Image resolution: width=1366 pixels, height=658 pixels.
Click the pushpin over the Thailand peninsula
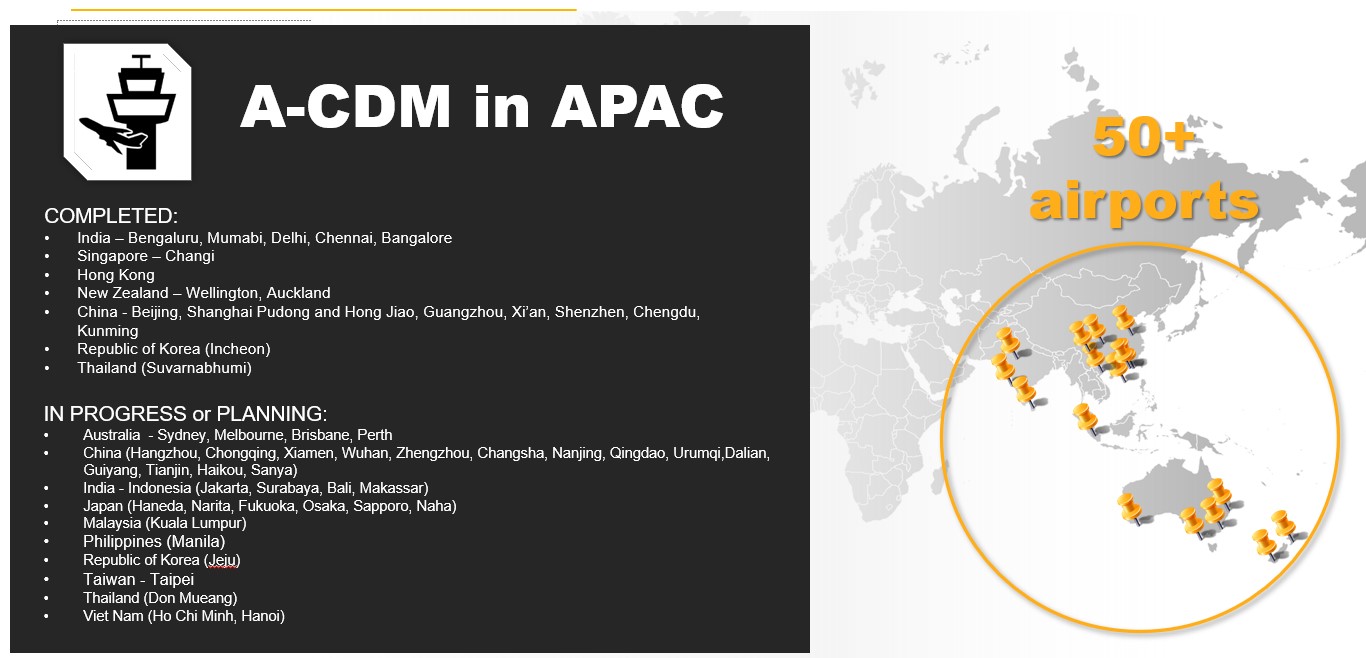tap(1083, 418)
